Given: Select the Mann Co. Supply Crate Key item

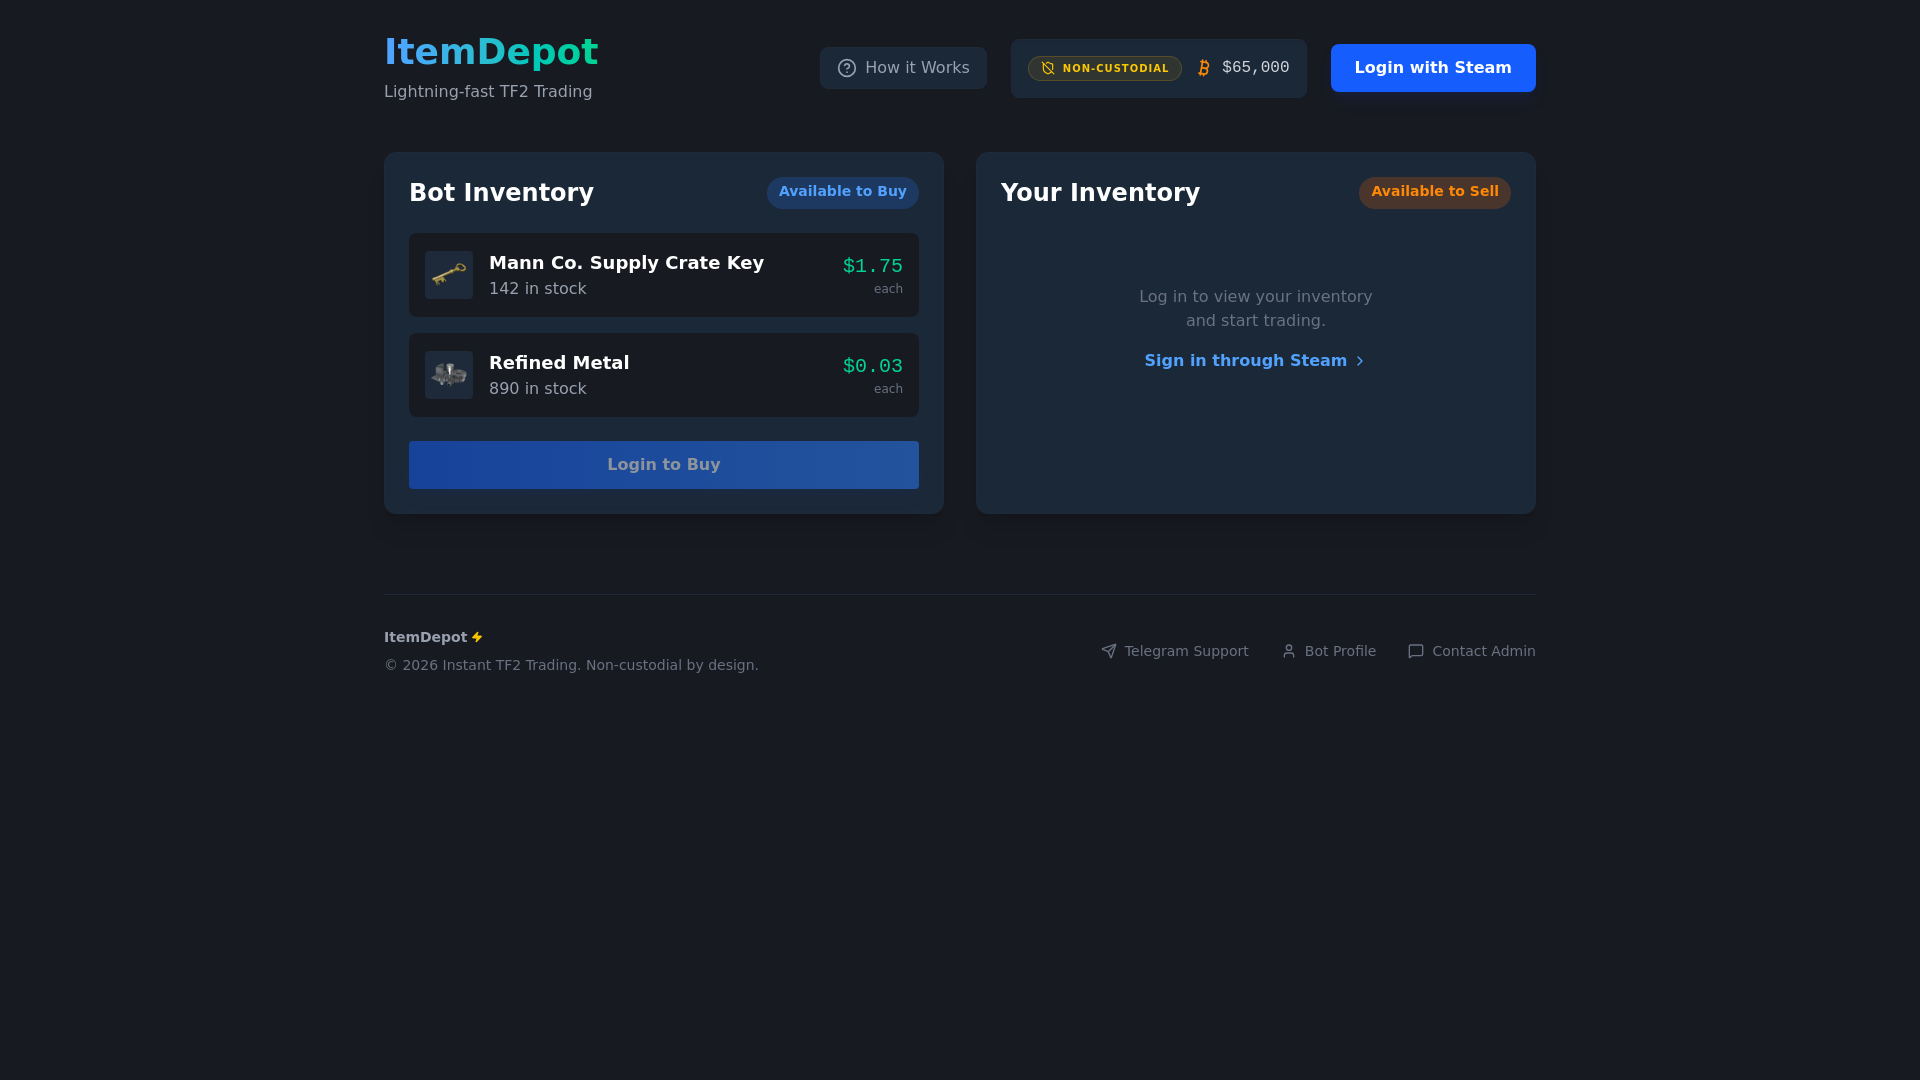Looking at the screenshot, I should 664,275.
